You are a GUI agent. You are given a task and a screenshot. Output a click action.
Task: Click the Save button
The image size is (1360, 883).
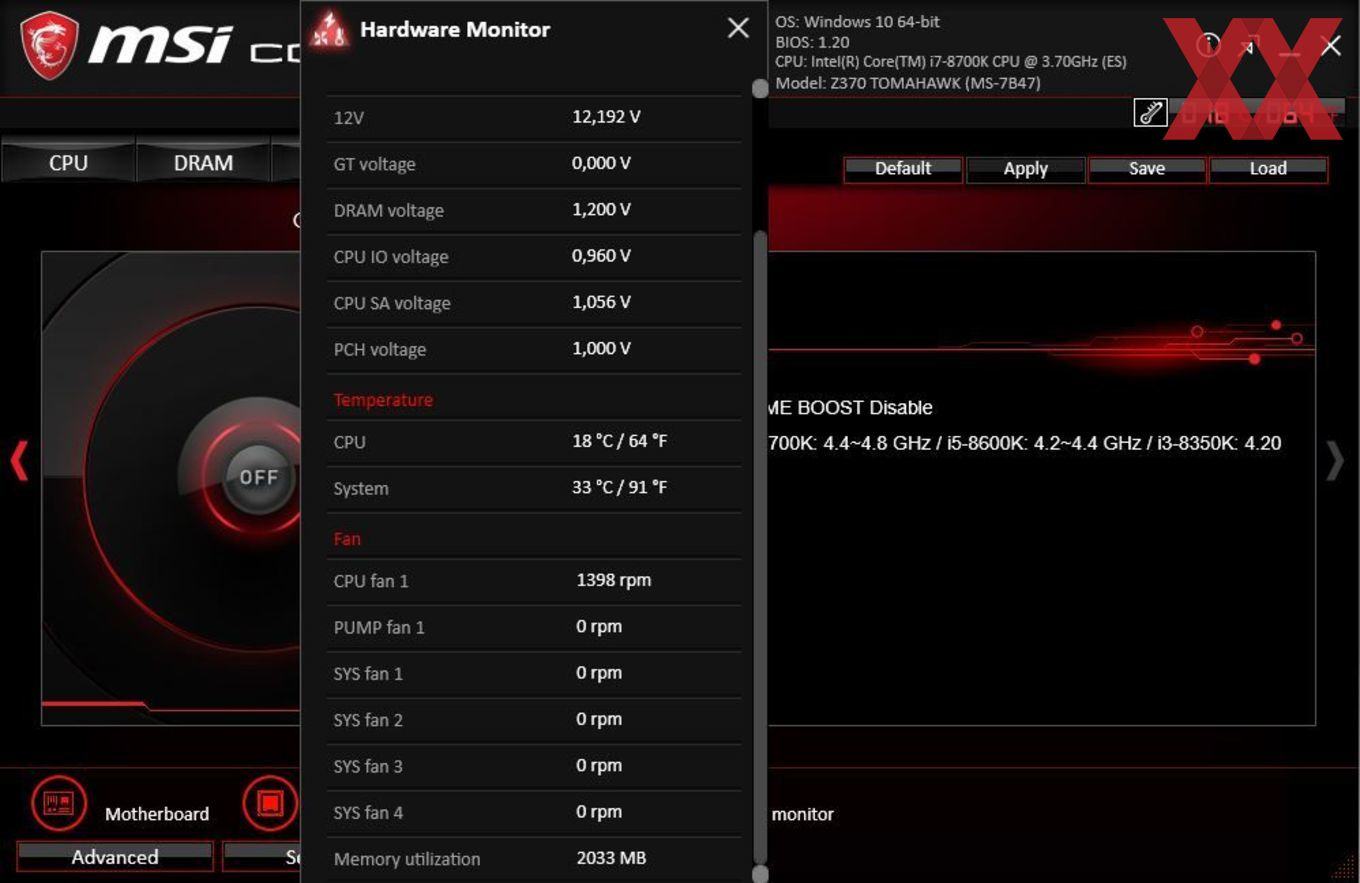coord(1146,169)
